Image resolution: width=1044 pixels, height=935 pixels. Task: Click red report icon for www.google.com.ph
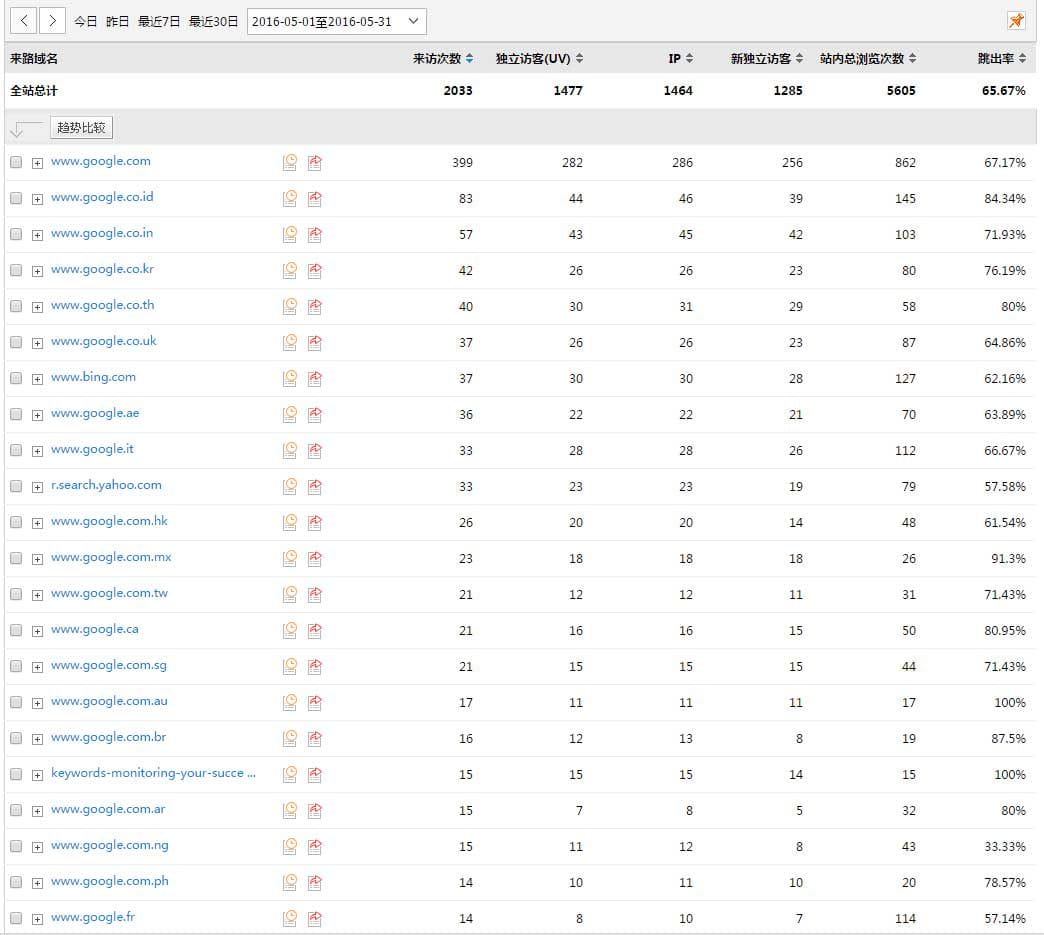pyautogui.click(x=315, y=882)
